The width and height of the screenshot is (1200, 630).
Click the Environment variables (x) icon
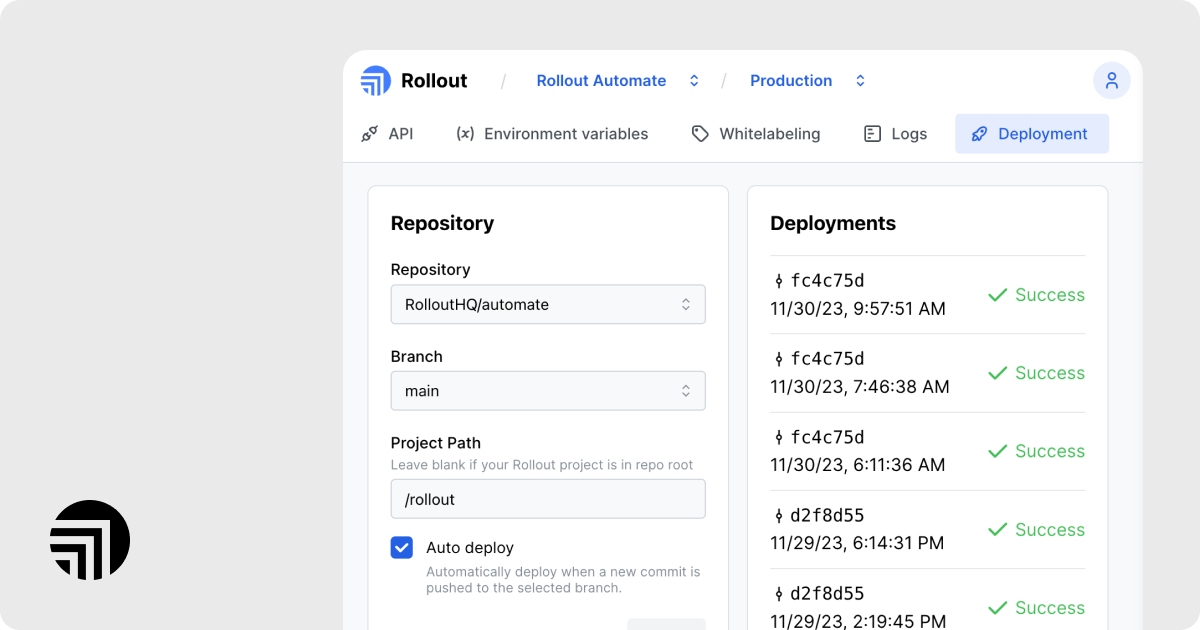tap(465, 134)
